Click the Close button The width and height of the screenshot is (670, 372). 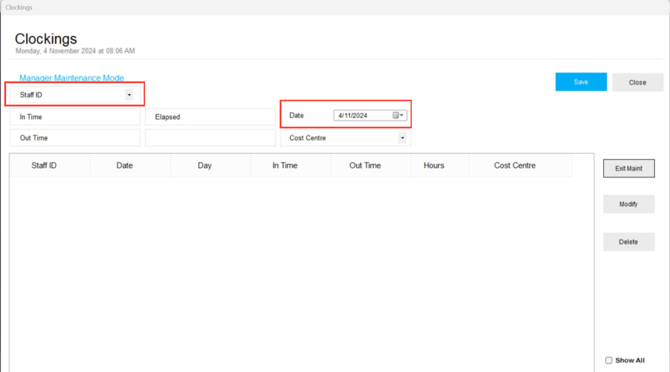tap(637, 82)
